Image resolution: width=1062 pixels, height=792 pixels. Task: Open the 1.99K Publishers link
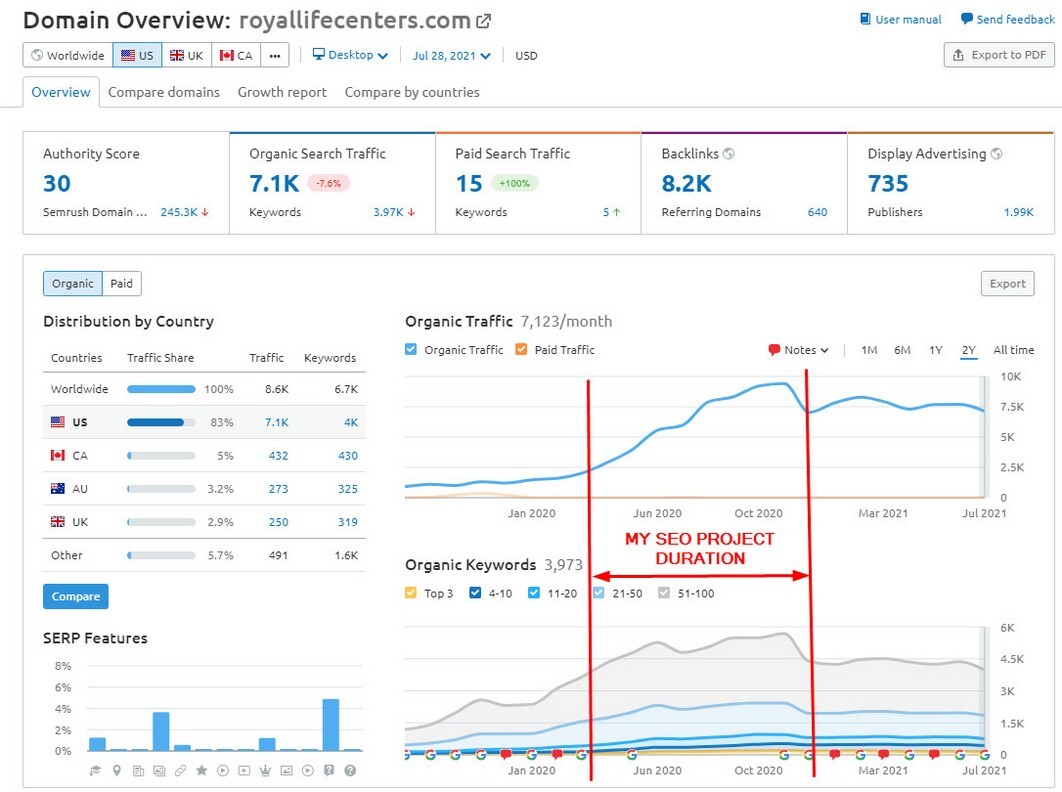point(1019,212)
